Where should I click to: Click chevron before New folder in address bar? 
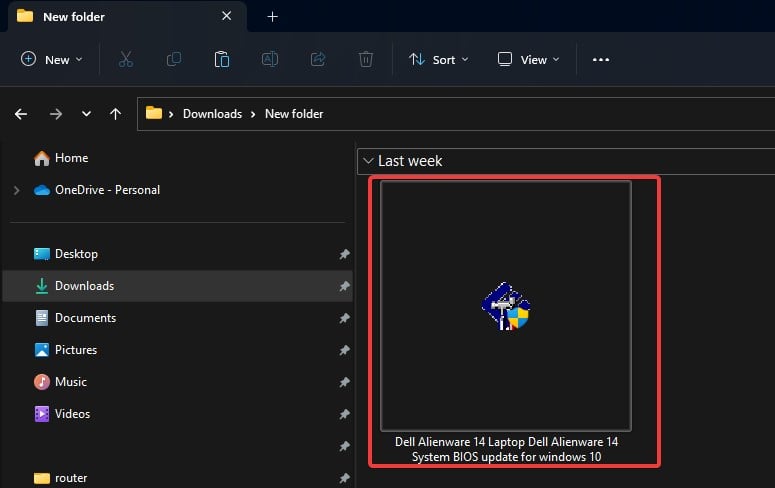(x=253, y=115)
